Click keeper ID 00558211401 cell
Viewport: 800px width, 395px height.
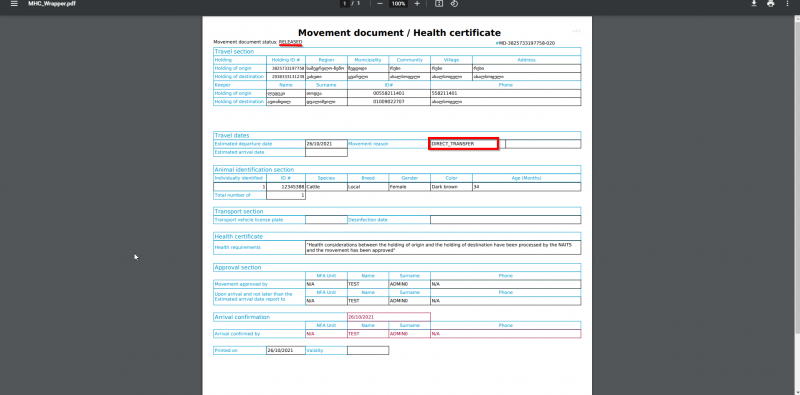389,93
